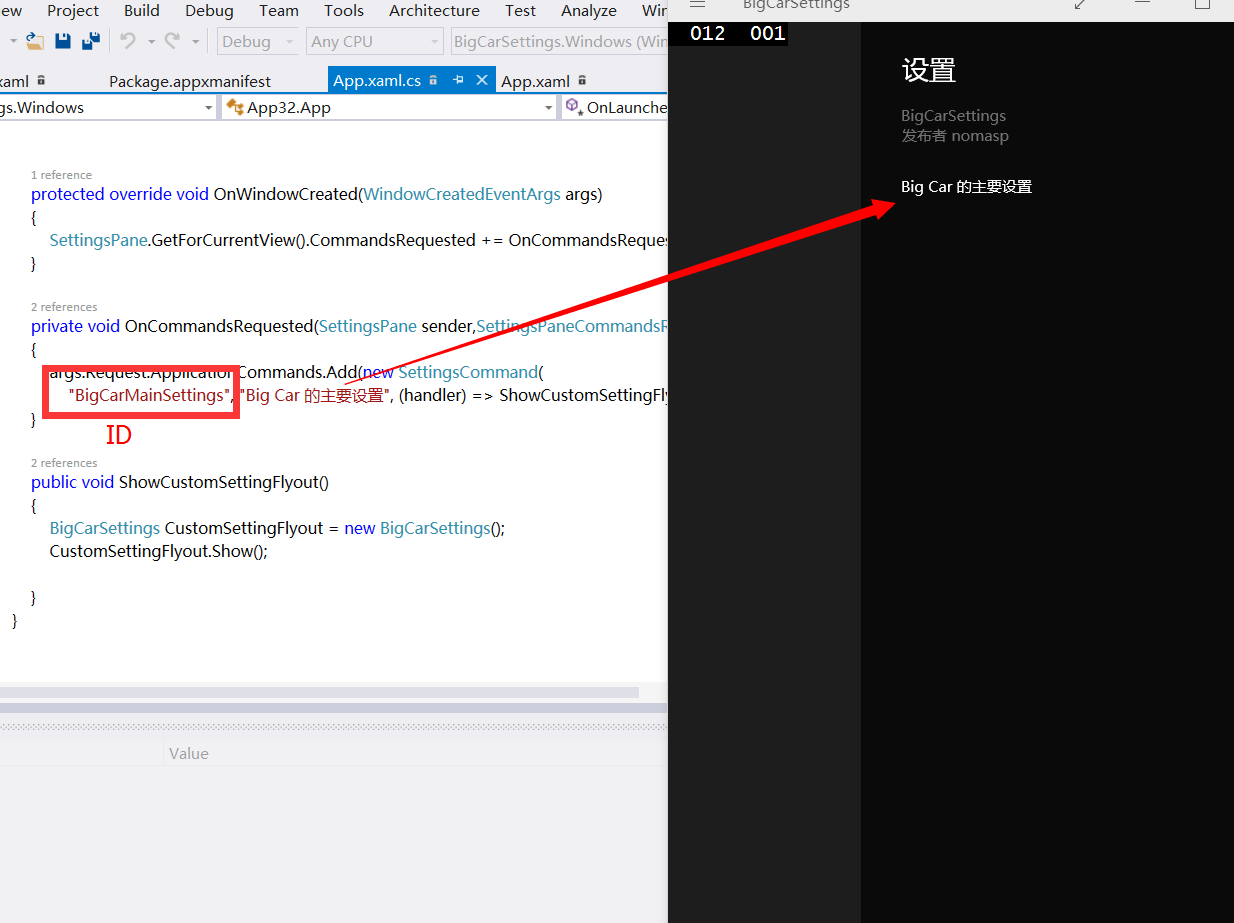Click the Undo arrow icon

(x=127, y=42)
